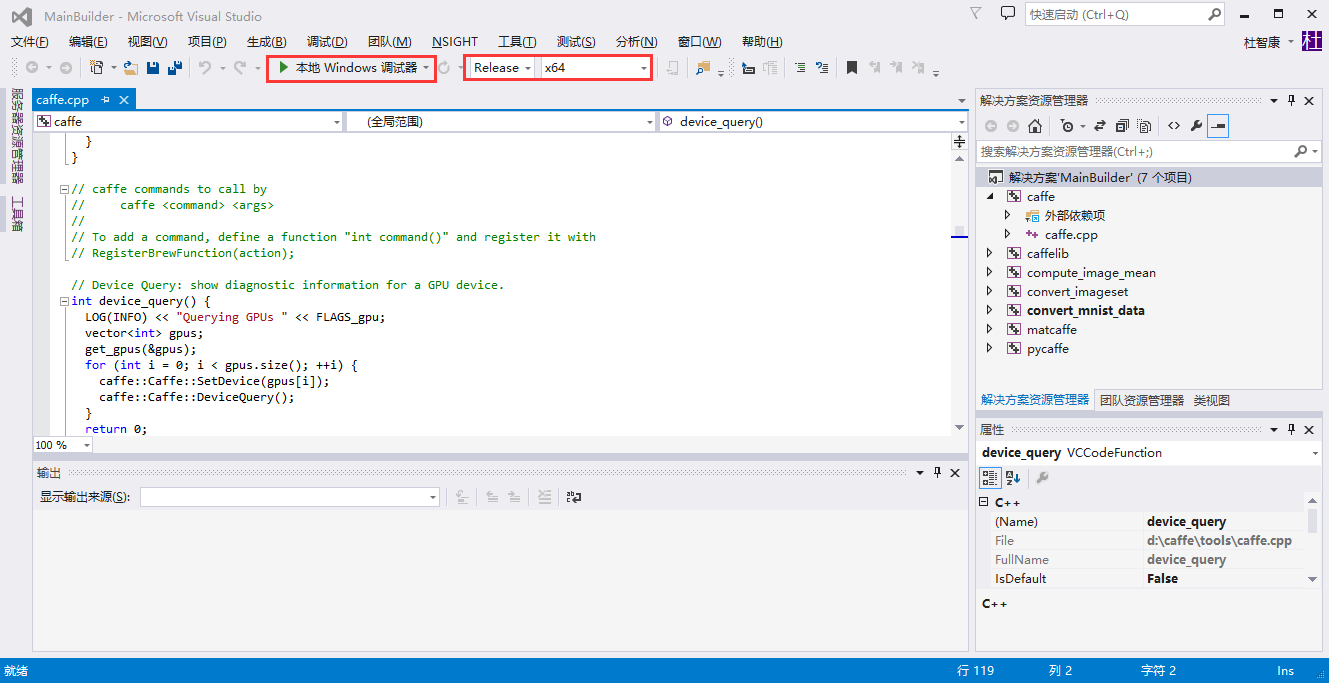Click the Open File folder icon
1329x683 pixels.
130,67
